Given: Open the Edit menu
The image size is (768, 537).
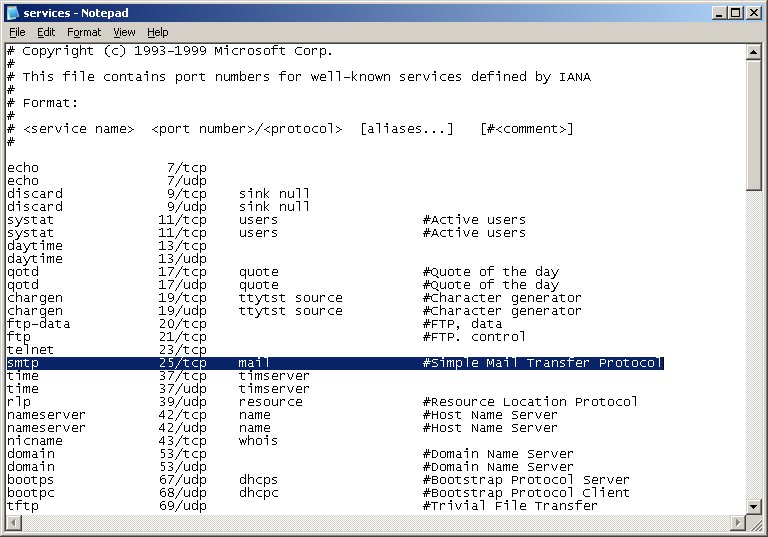Looking at the screenshot, I should (x=46, y=32).
